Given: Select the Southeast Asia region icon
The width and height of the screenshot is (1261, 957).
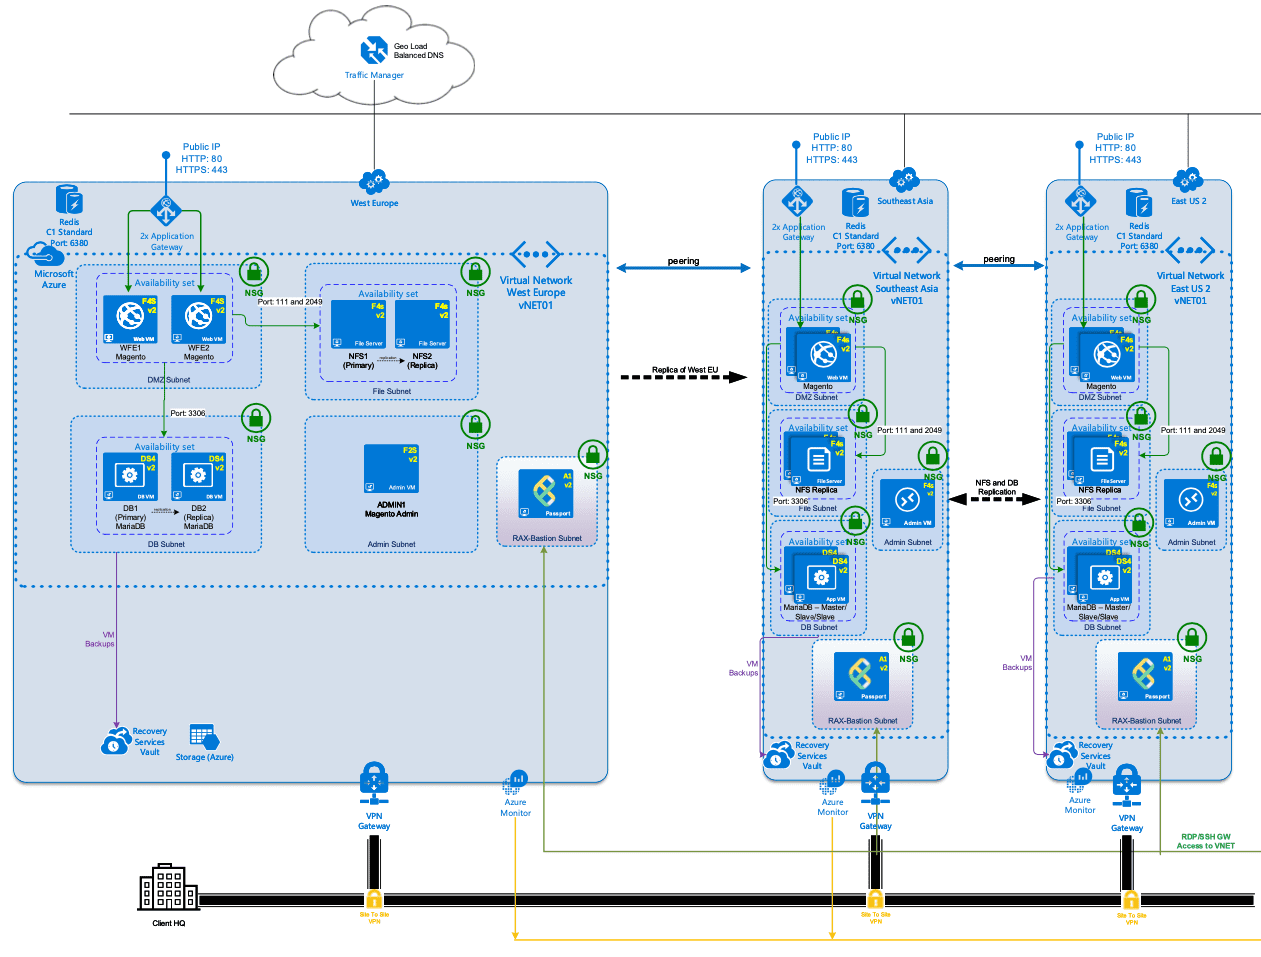Looking at the screenshot, I should tap(904, 181).
